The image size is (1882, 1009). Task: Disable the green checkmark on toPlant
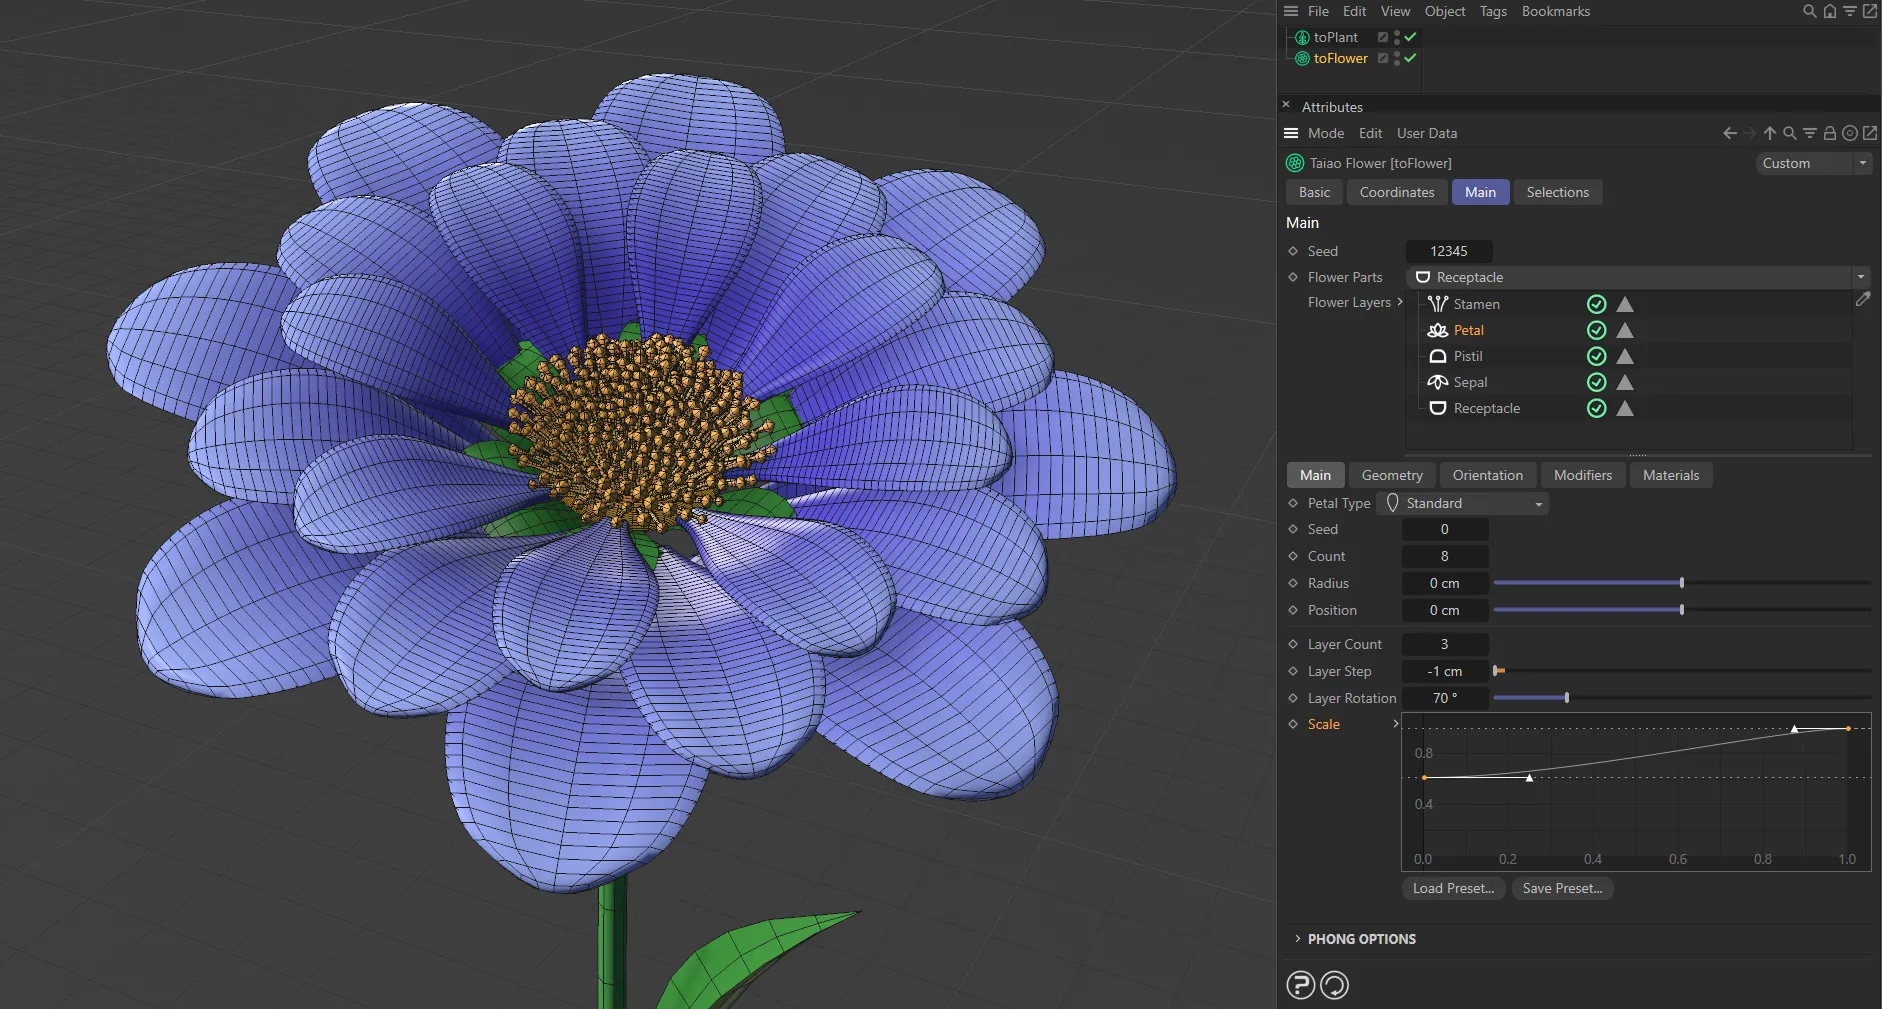pos(1409,37)
